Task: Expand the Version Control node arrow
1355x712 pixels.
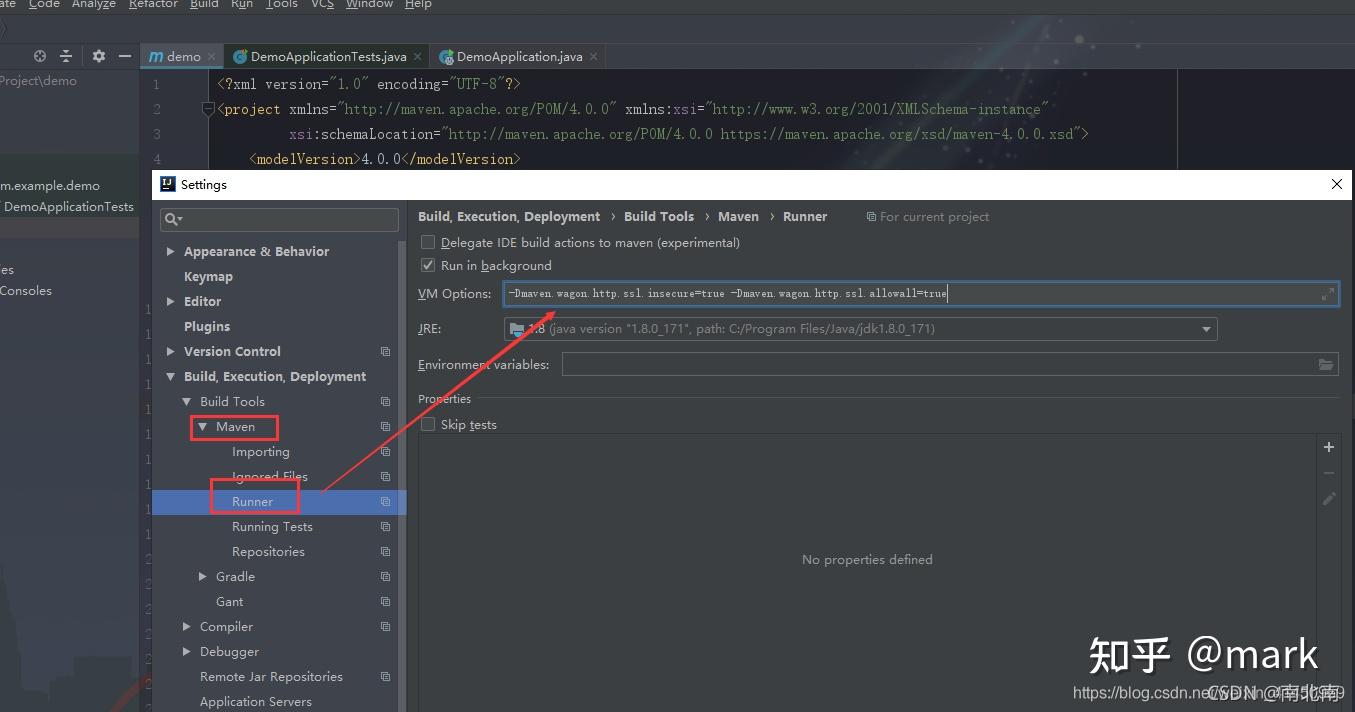Action: pos(171,351)
